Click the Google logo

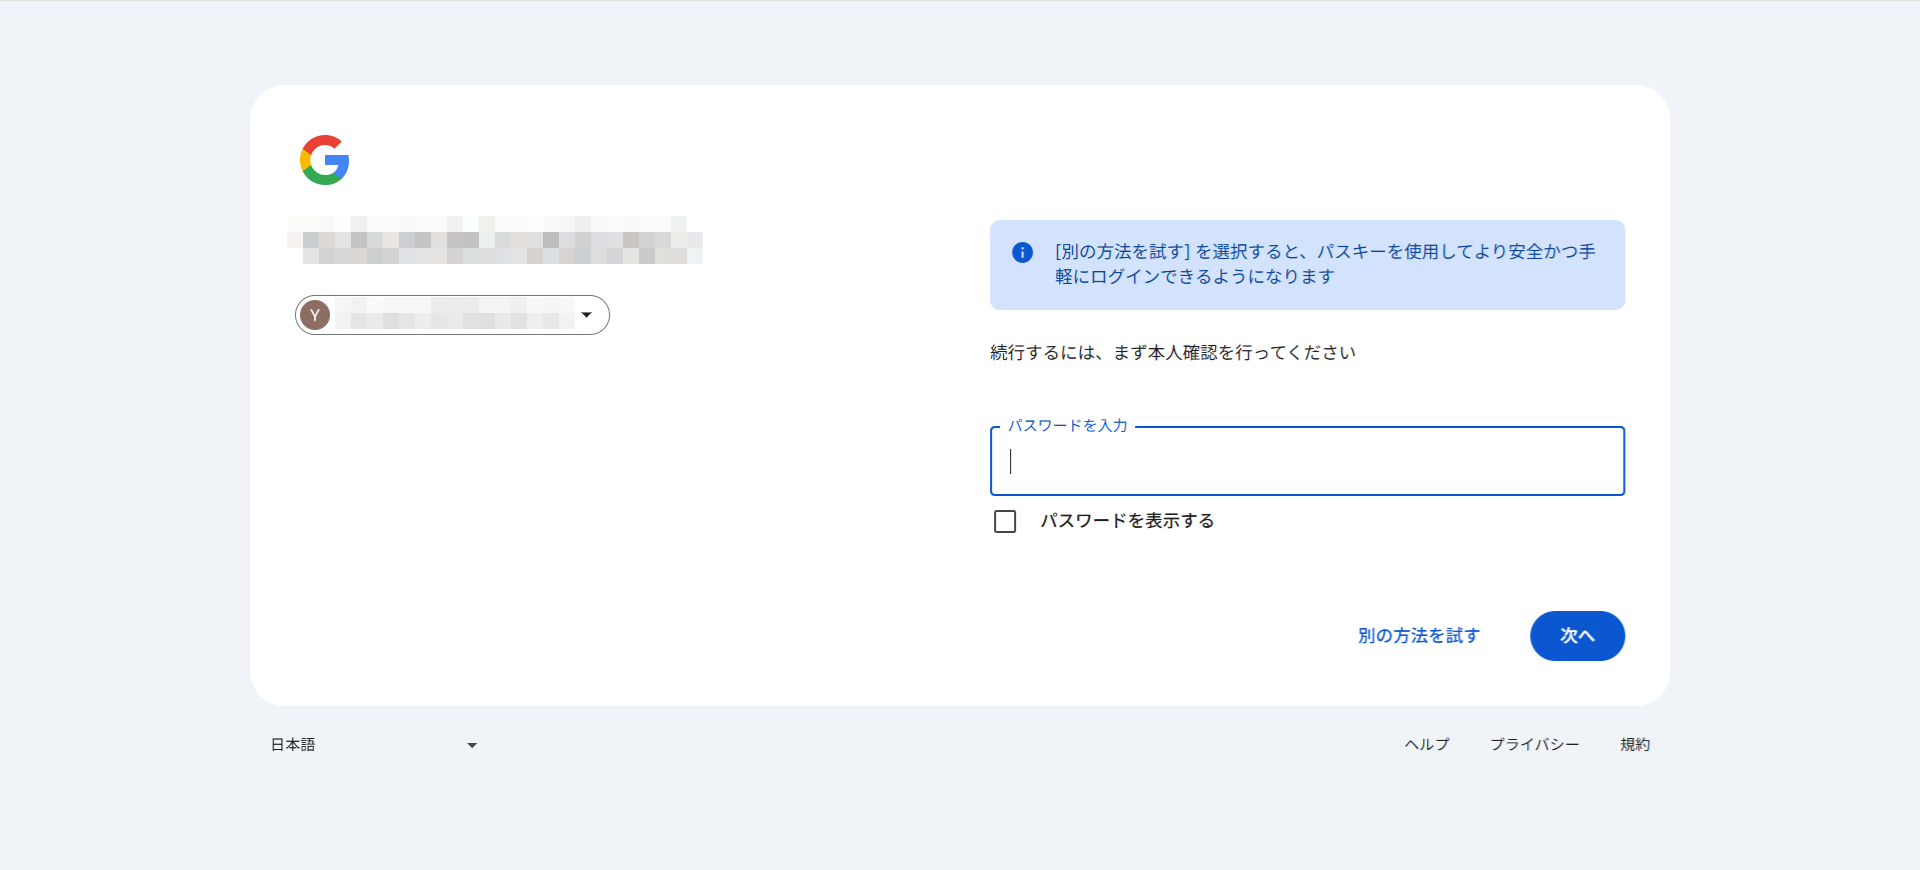point(324,160)
